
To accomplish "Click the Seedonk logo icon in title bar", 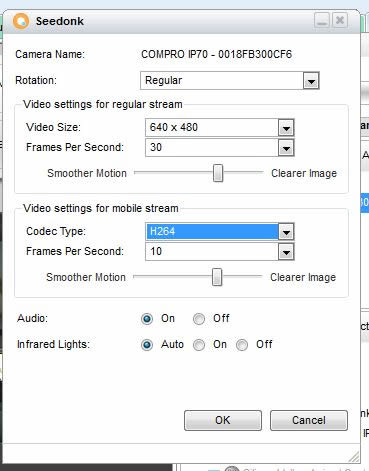I will pos(21,21).
